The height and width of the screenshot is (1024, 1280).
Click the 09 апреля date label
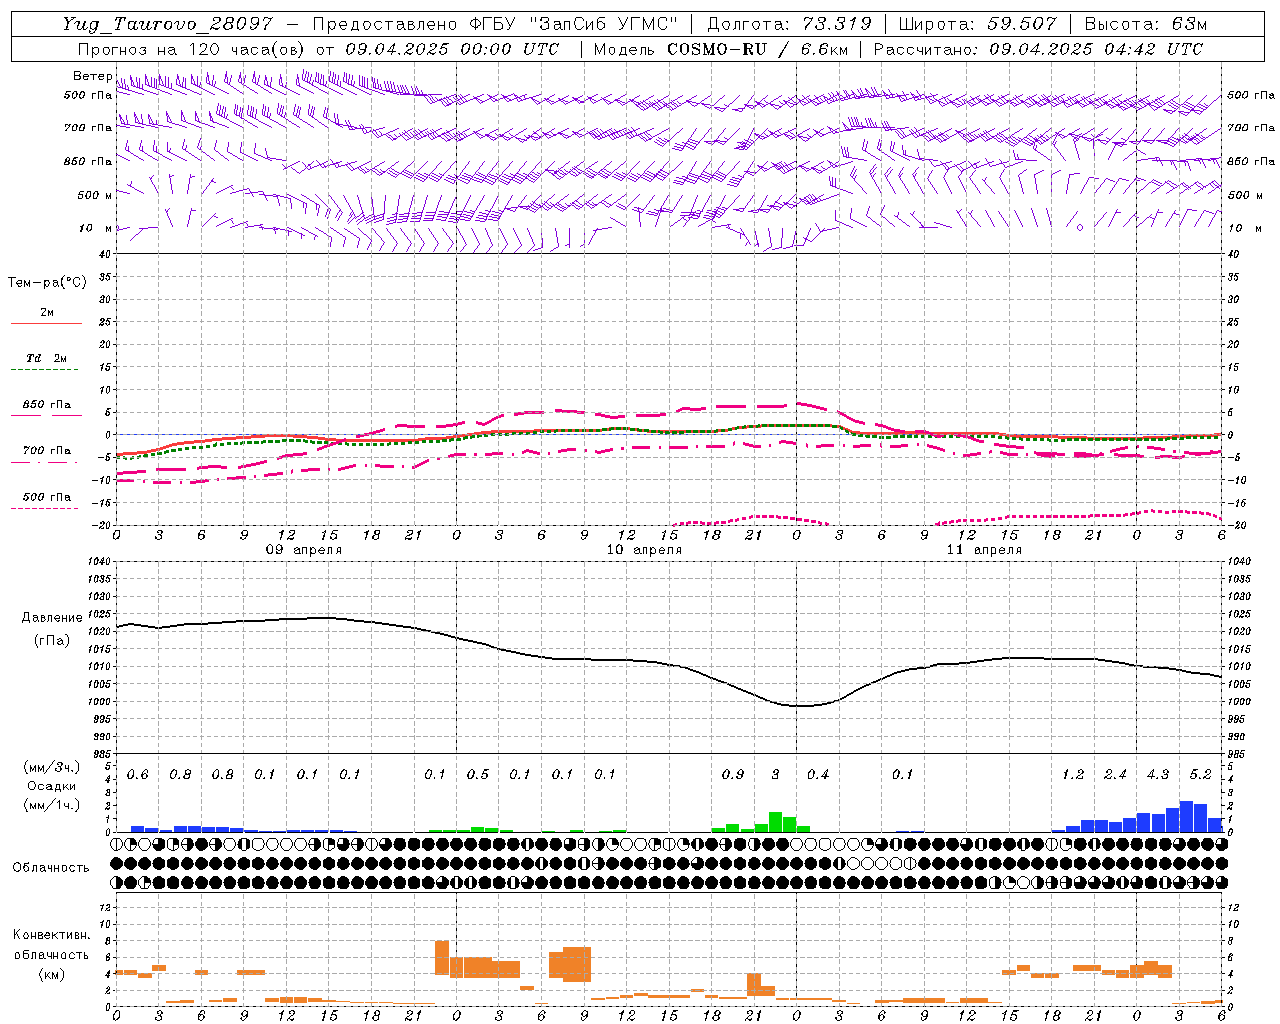(x=303, y=550)
